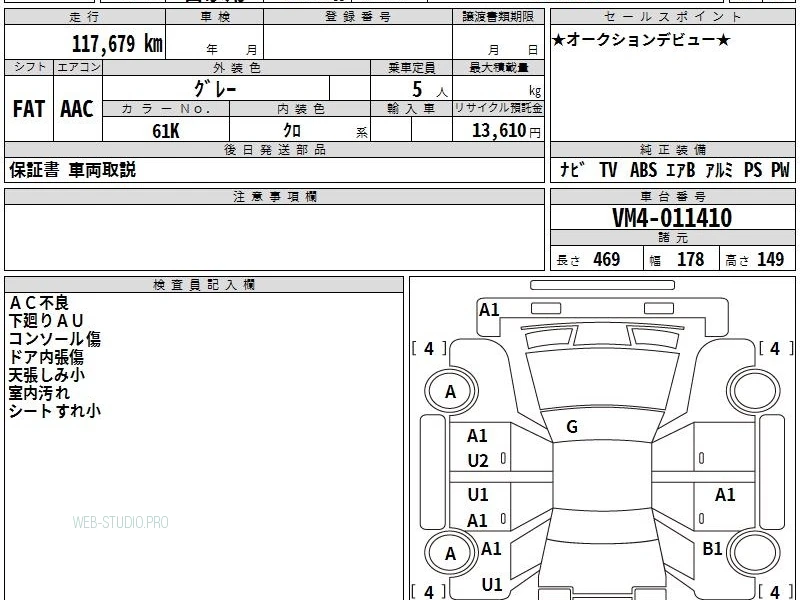The image size is (800, 600).
Task: Click the AAC air conditioner value
Action: point(77,109)
